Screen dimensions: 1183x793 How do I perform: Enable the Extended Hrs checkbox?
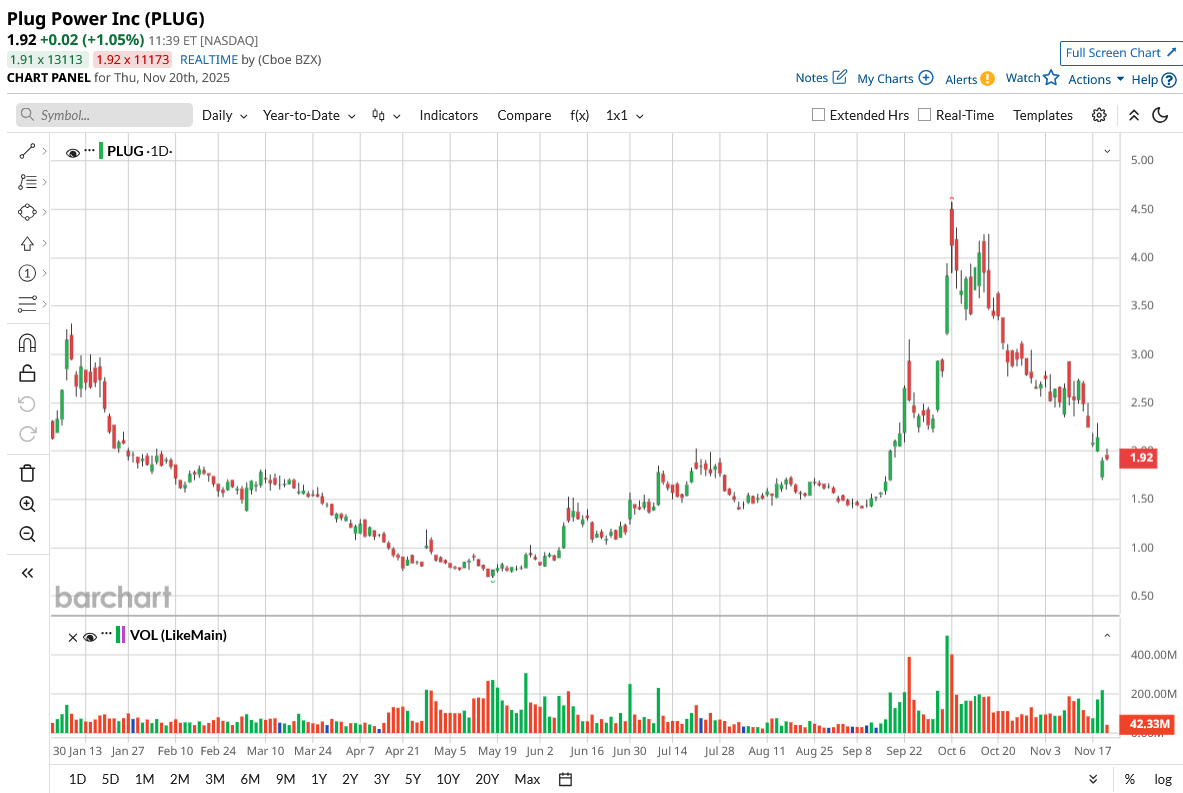pos(818,115)
